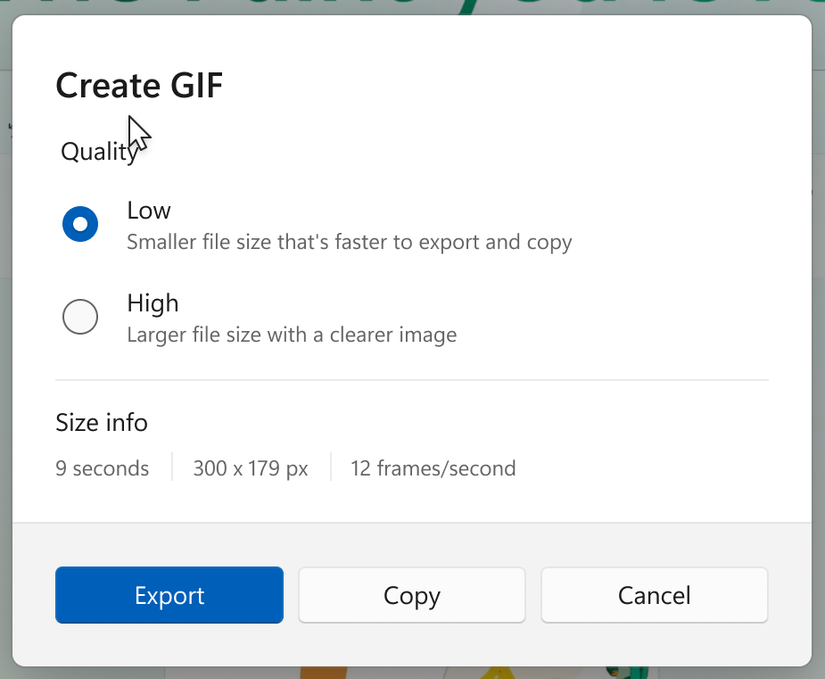
Task: Click the High option description text
Action: 290,335
